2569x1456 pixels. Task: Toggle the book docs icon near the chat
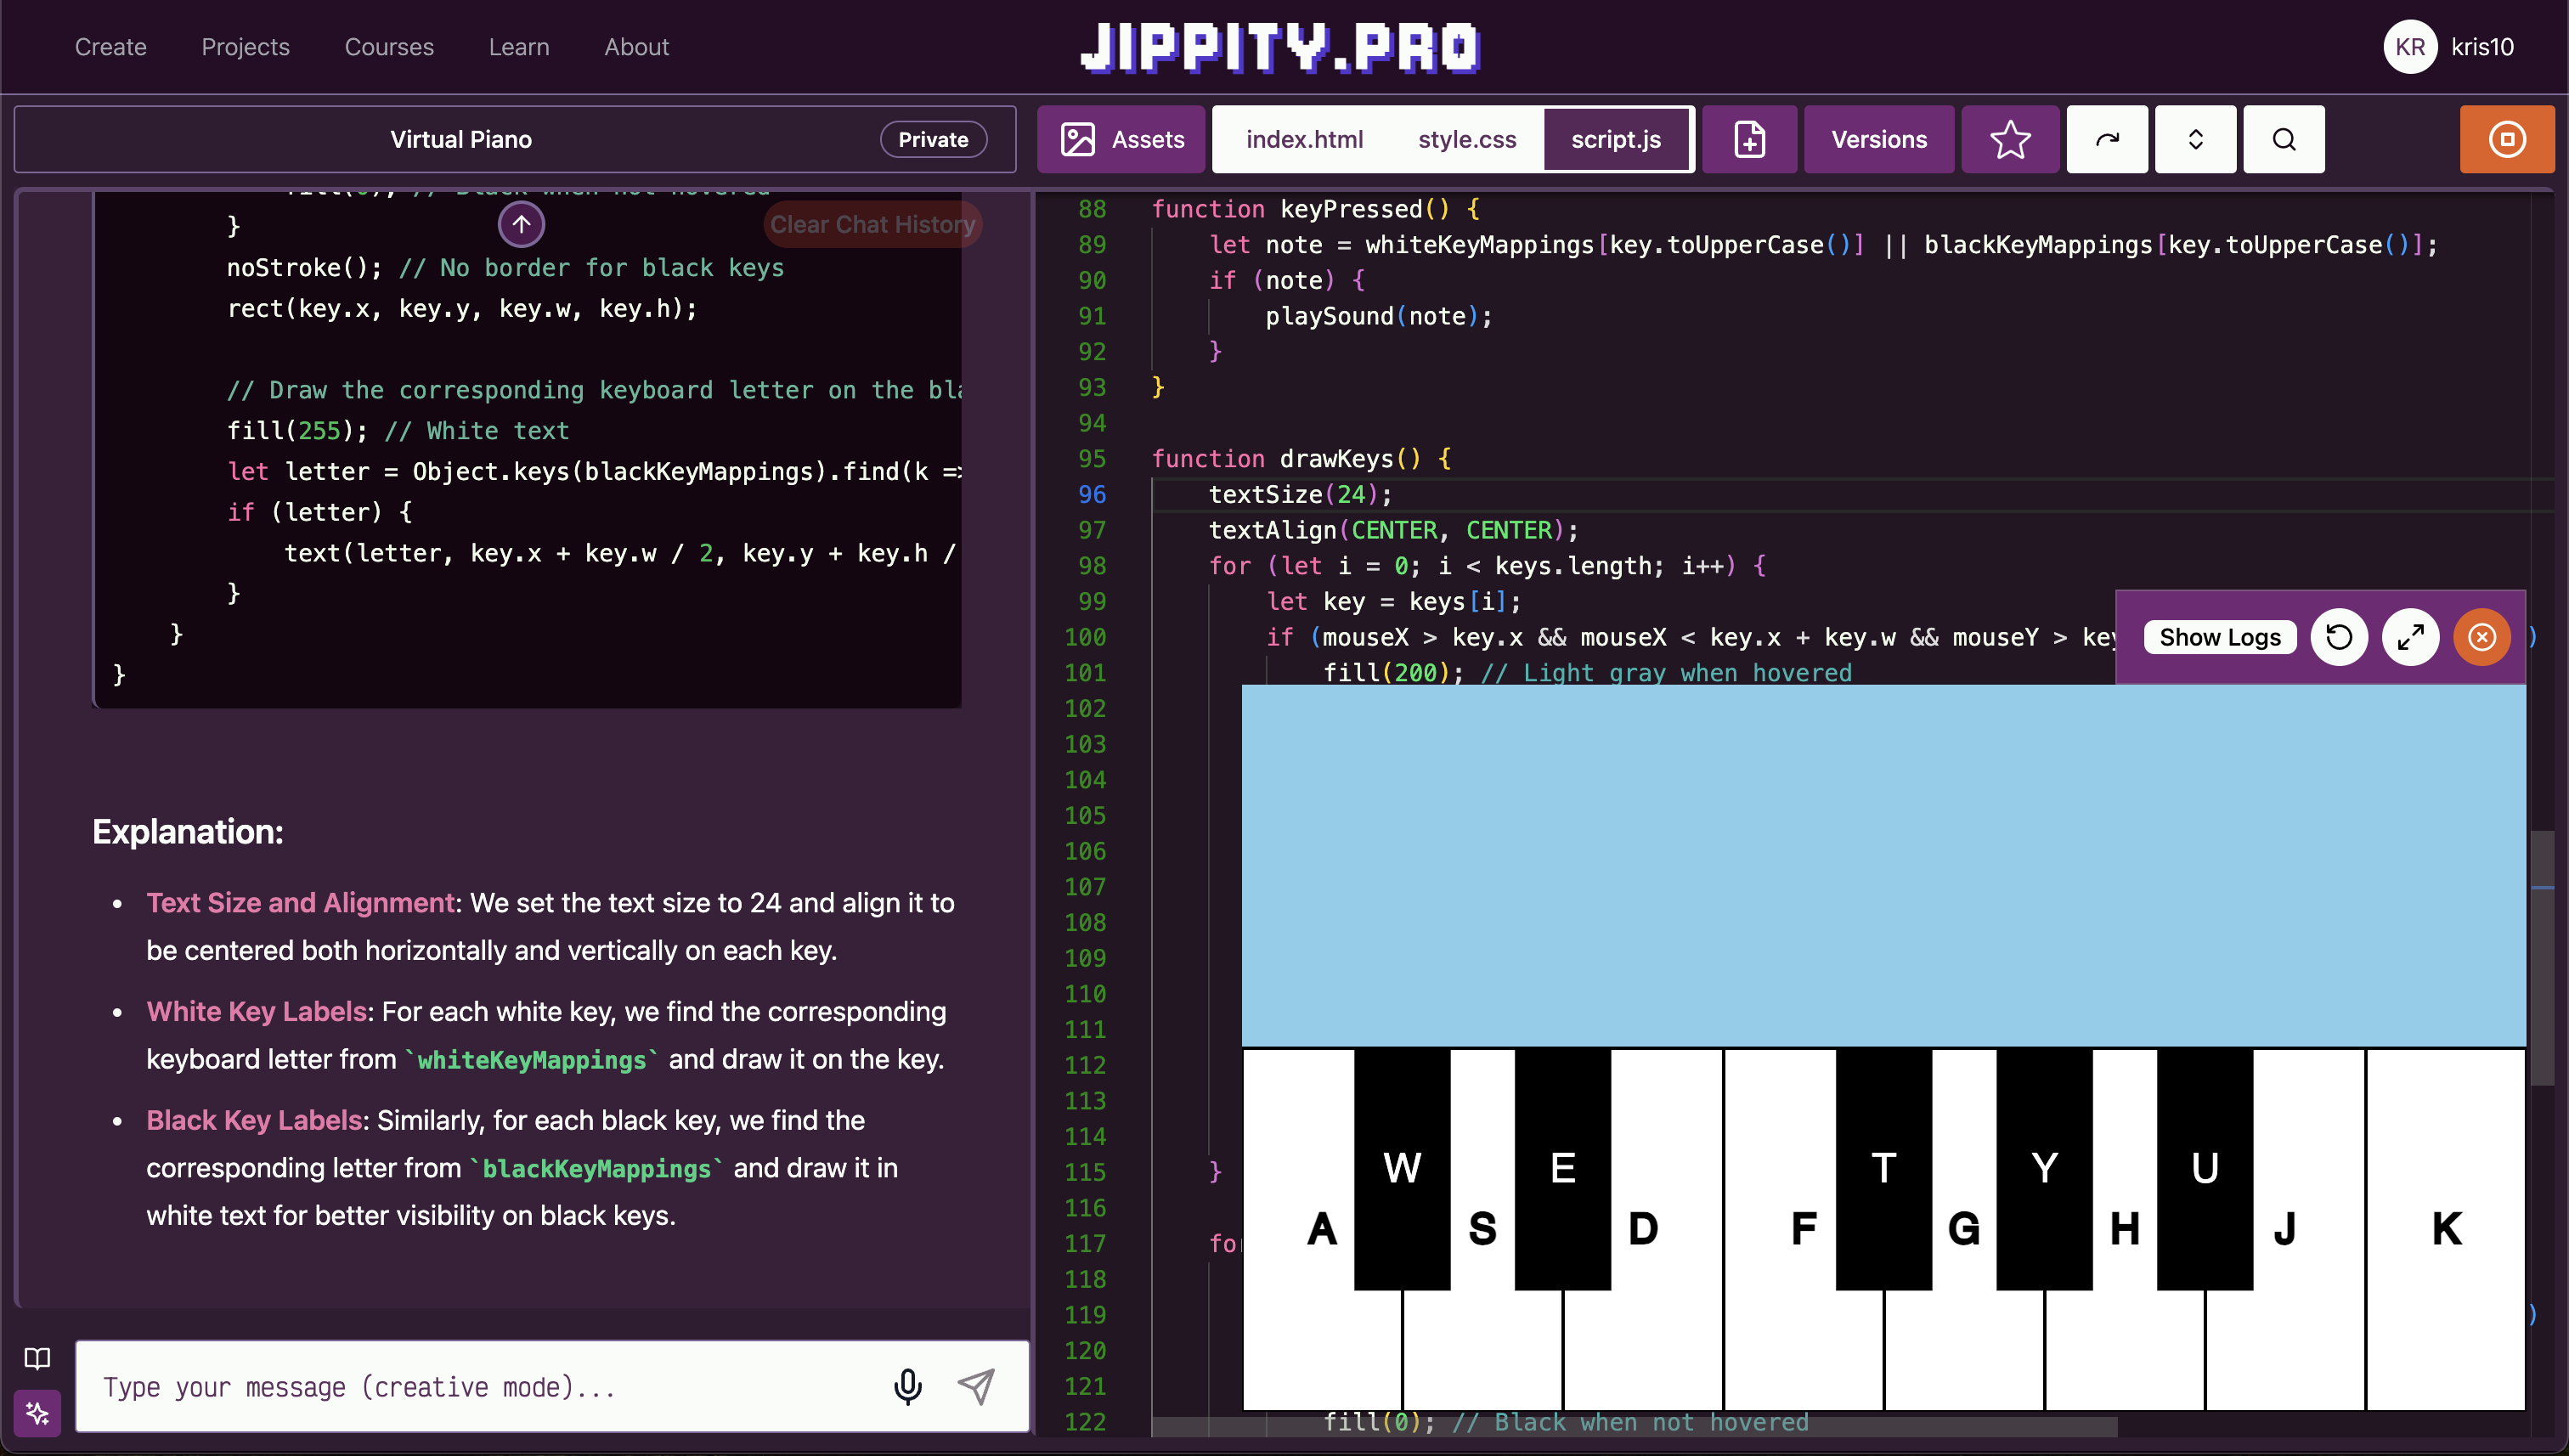tap(37, 1358)
